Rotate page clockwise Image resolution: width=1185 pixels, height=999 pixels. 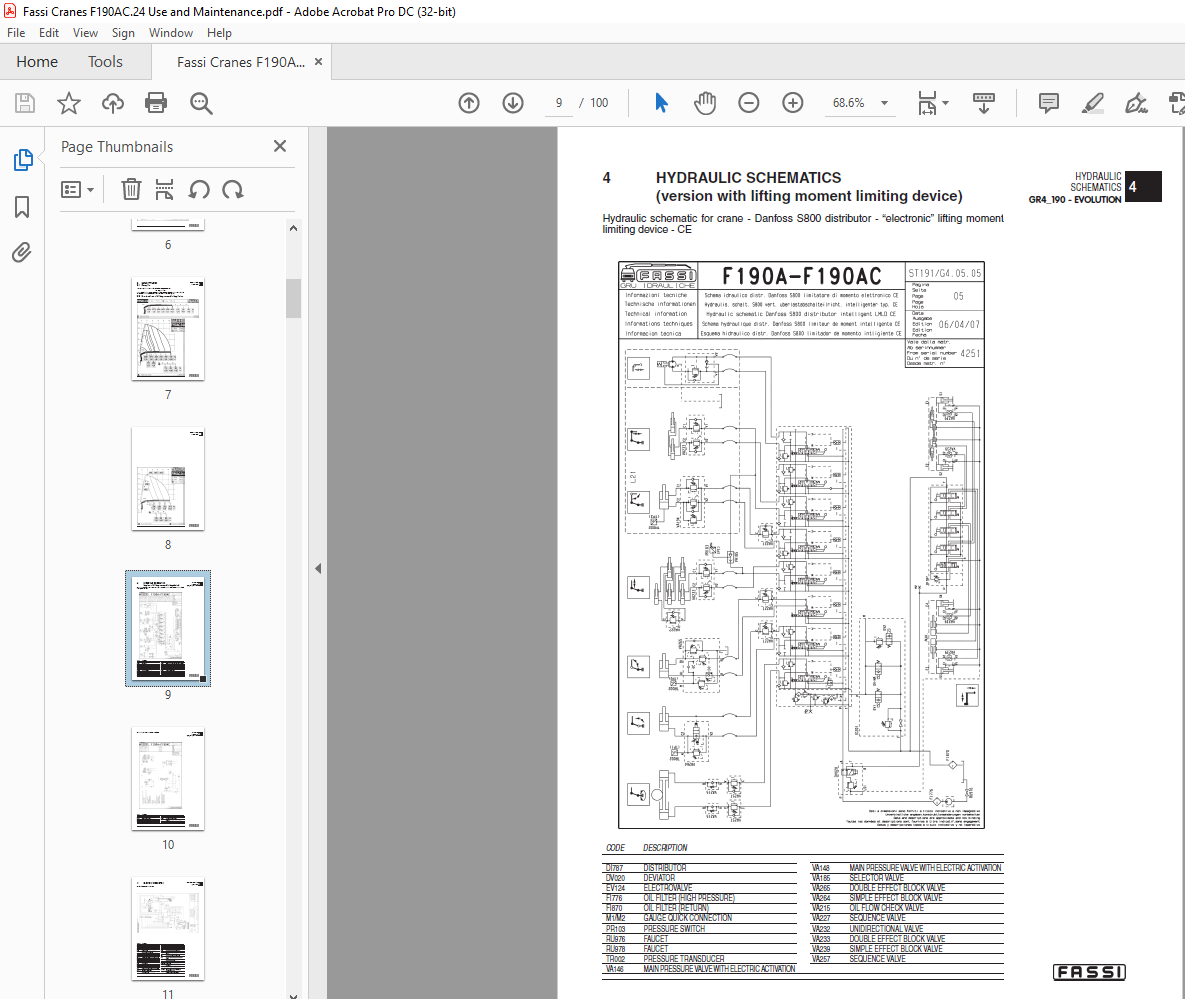[233, 189]
